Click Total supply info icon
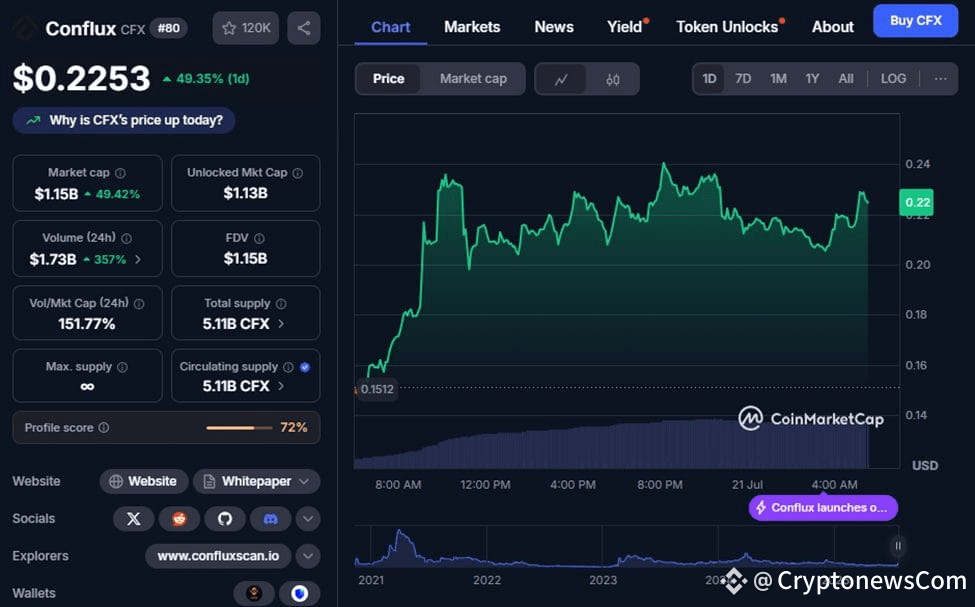The image size is (975, 607). 281,304
